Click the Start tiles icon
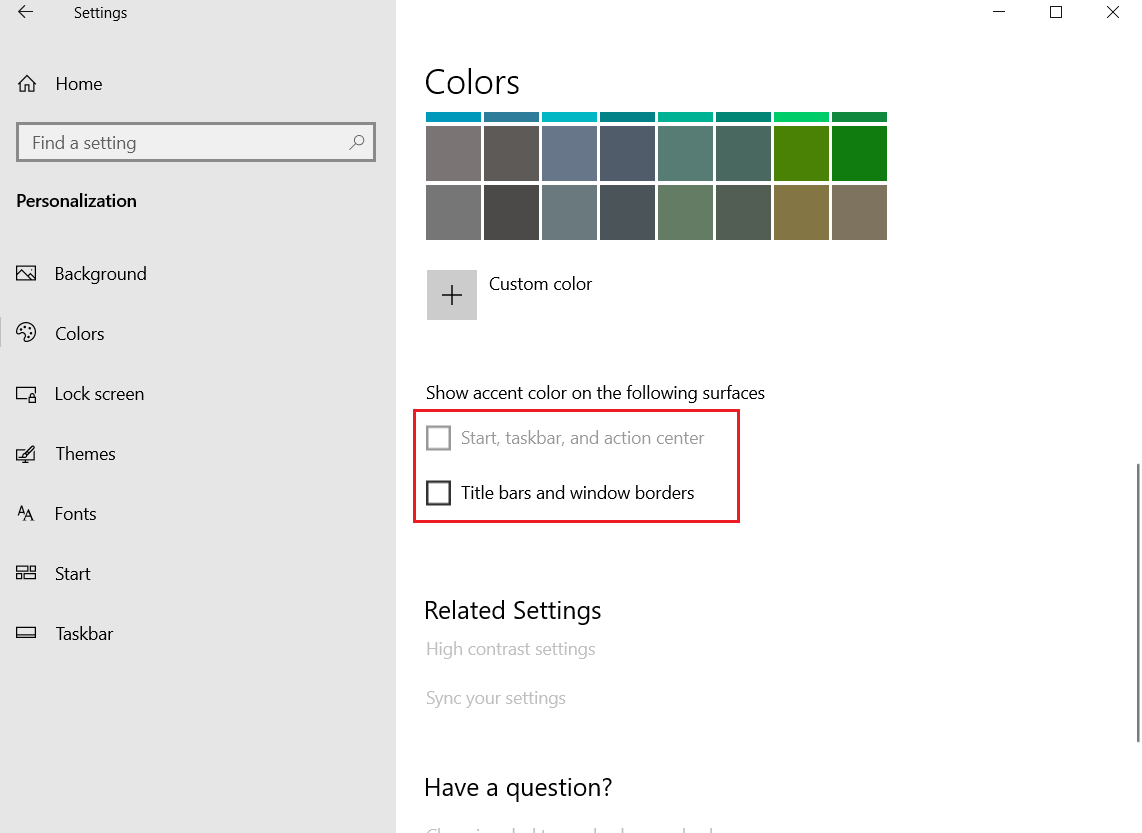 (26, 573)
